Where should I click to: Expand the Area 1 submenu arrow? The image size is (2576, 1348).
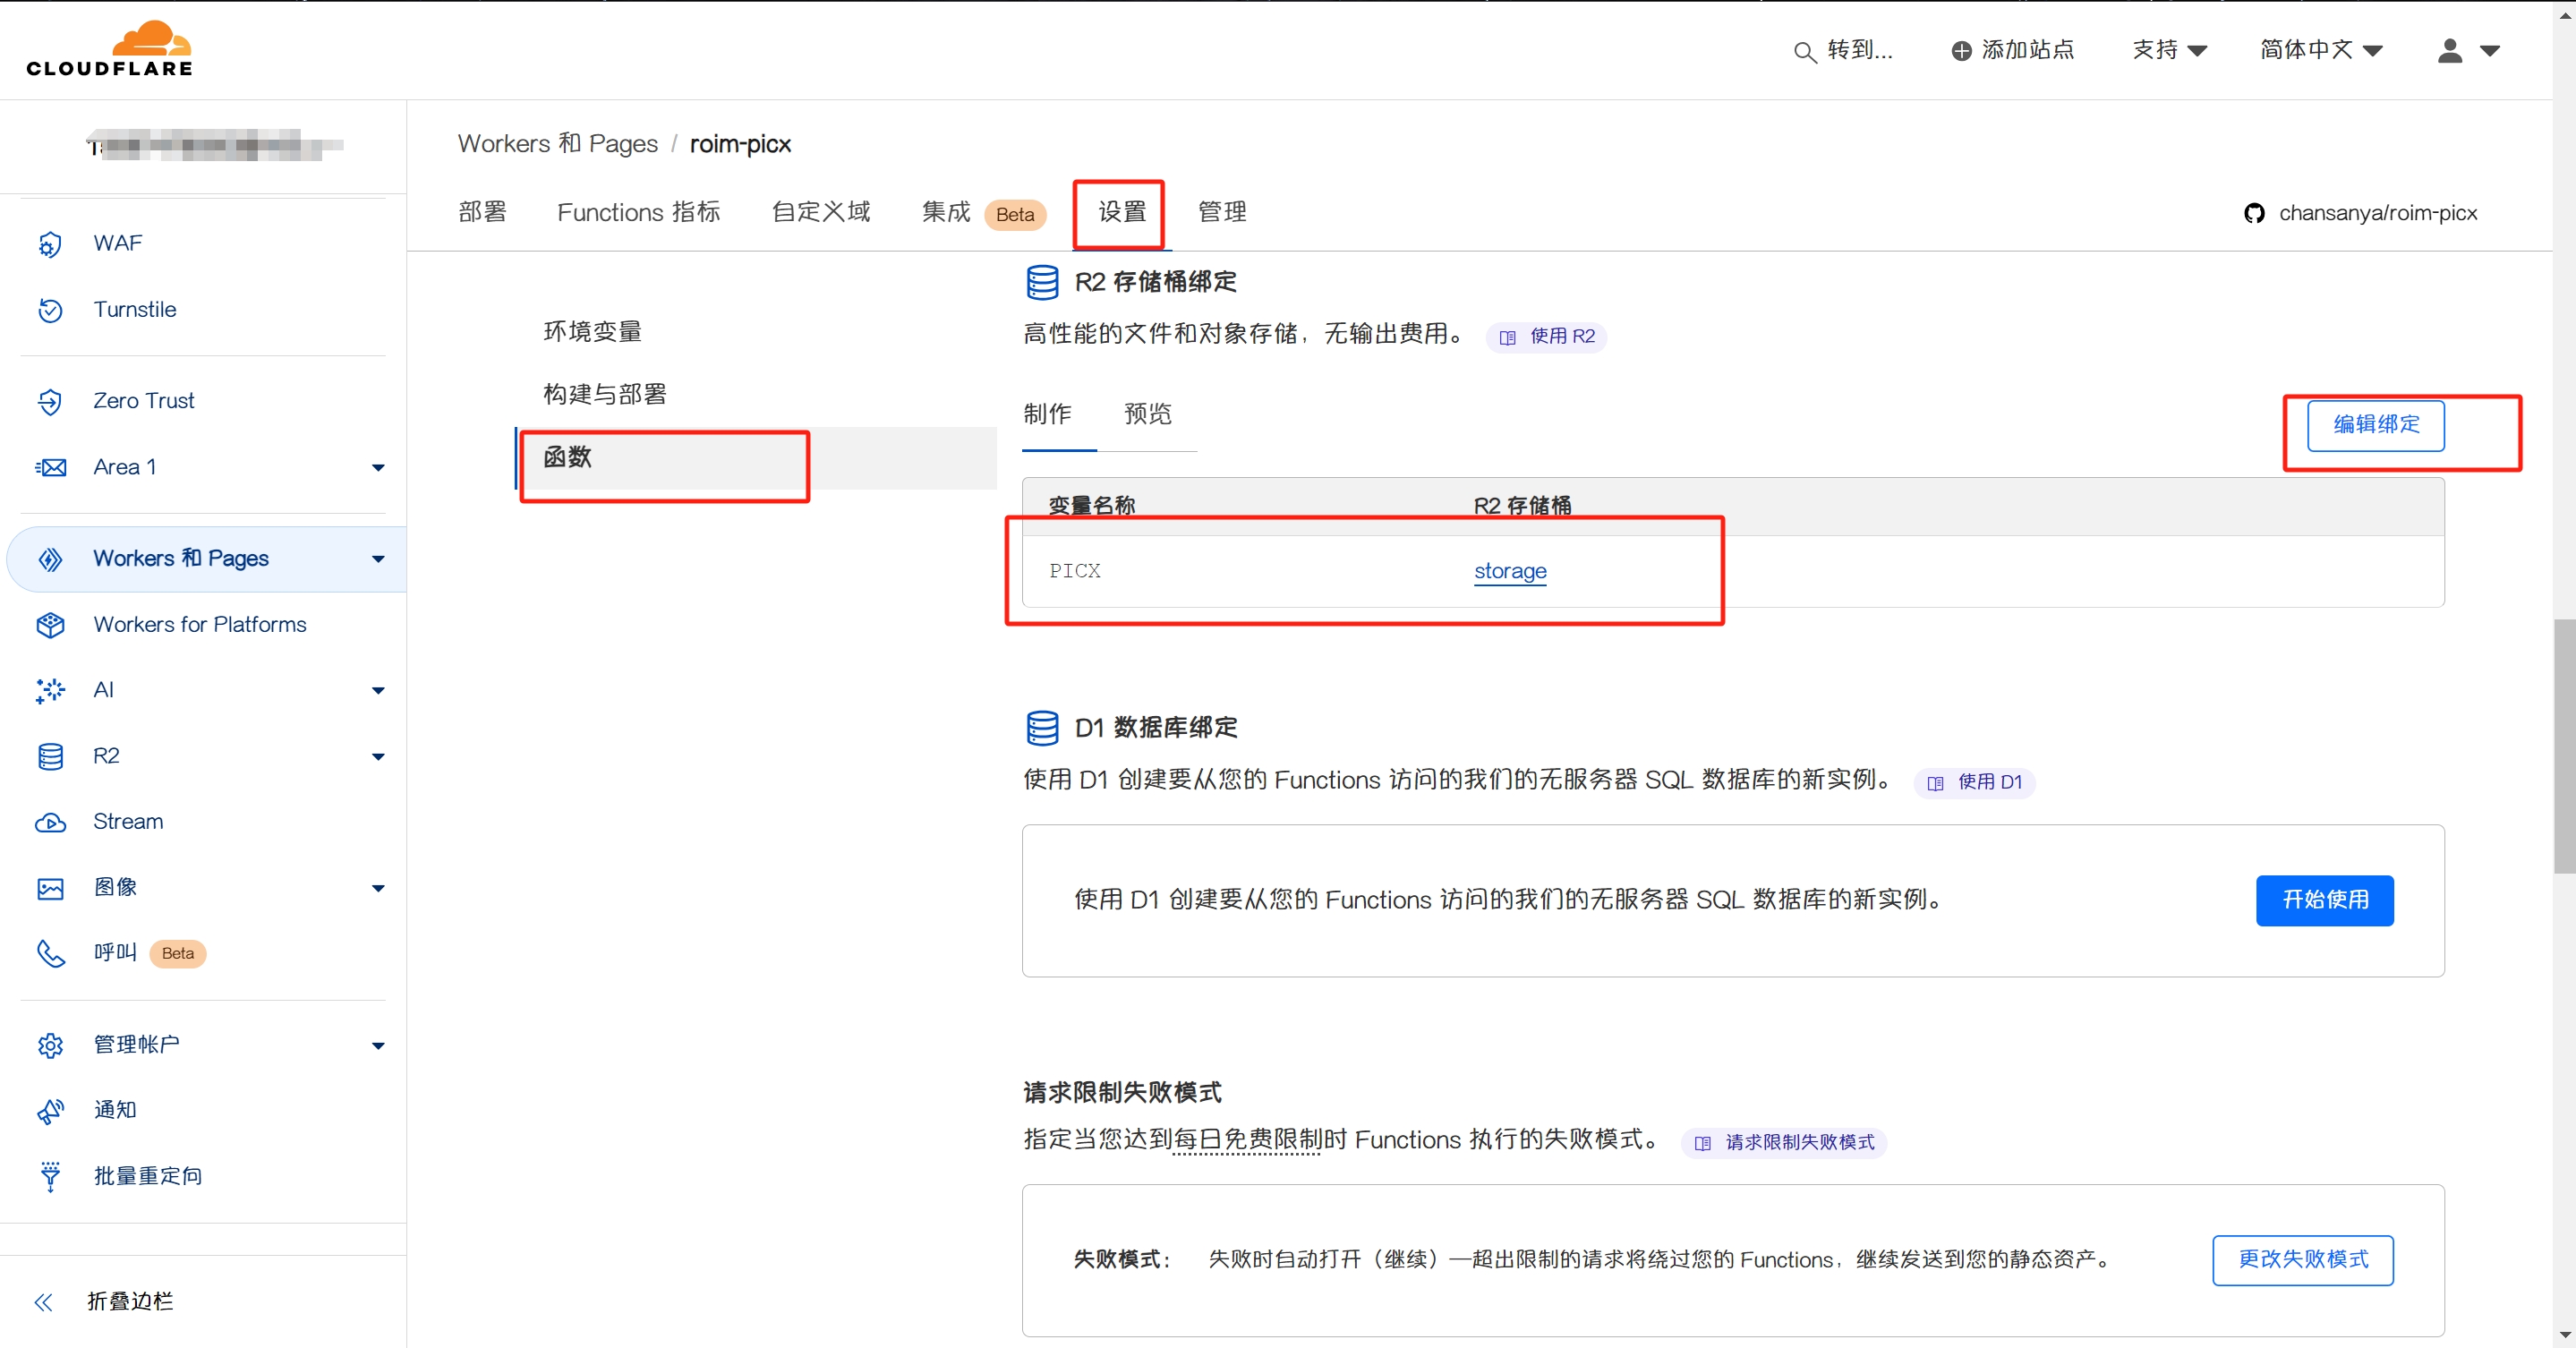coord(378,468)
